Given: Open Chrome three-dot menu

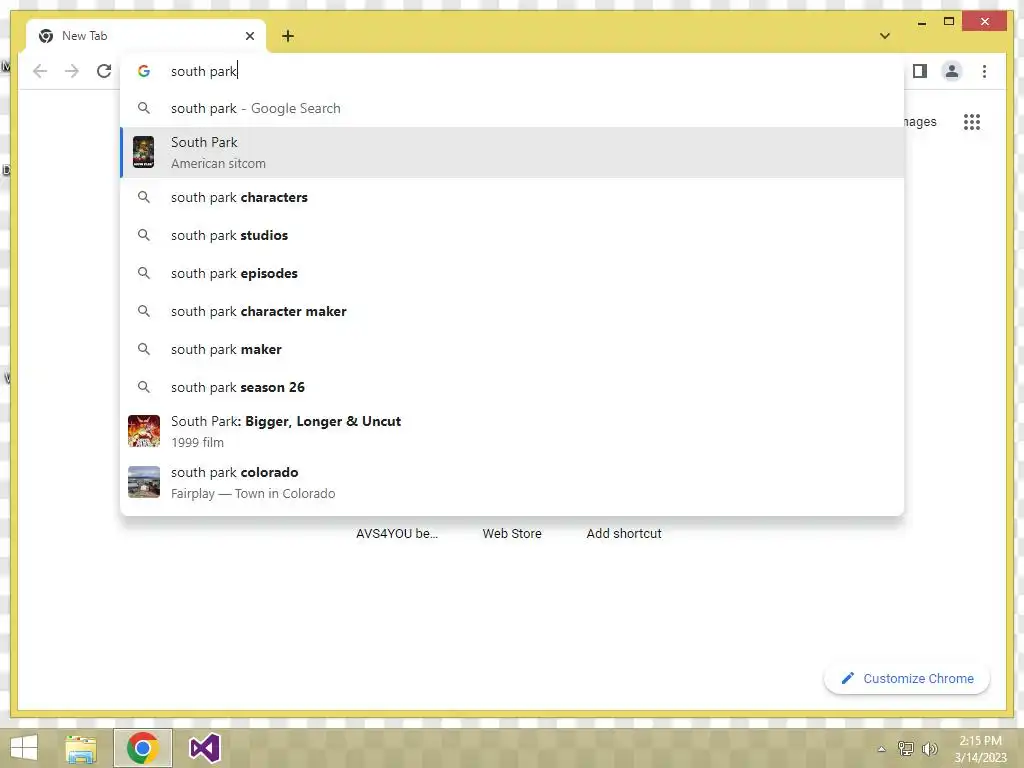Looking at the screenshot, I should 984,71.
